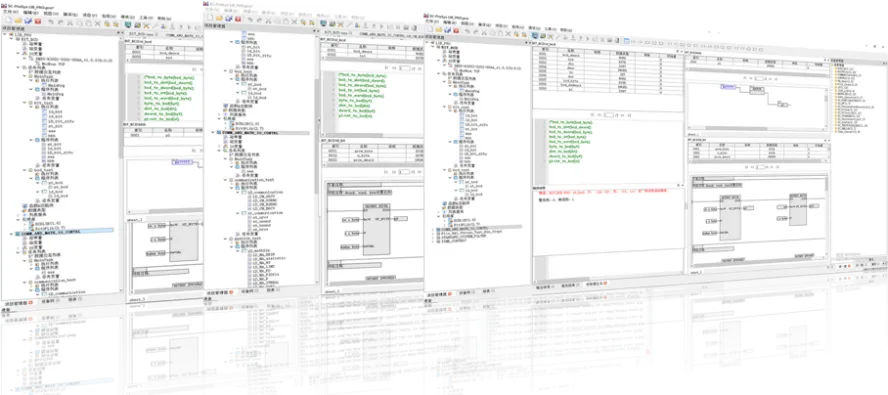The image size is (888, 395).
Task: Click the delete X icon in the leftmost window toolbar
Action: click(97, 23)
